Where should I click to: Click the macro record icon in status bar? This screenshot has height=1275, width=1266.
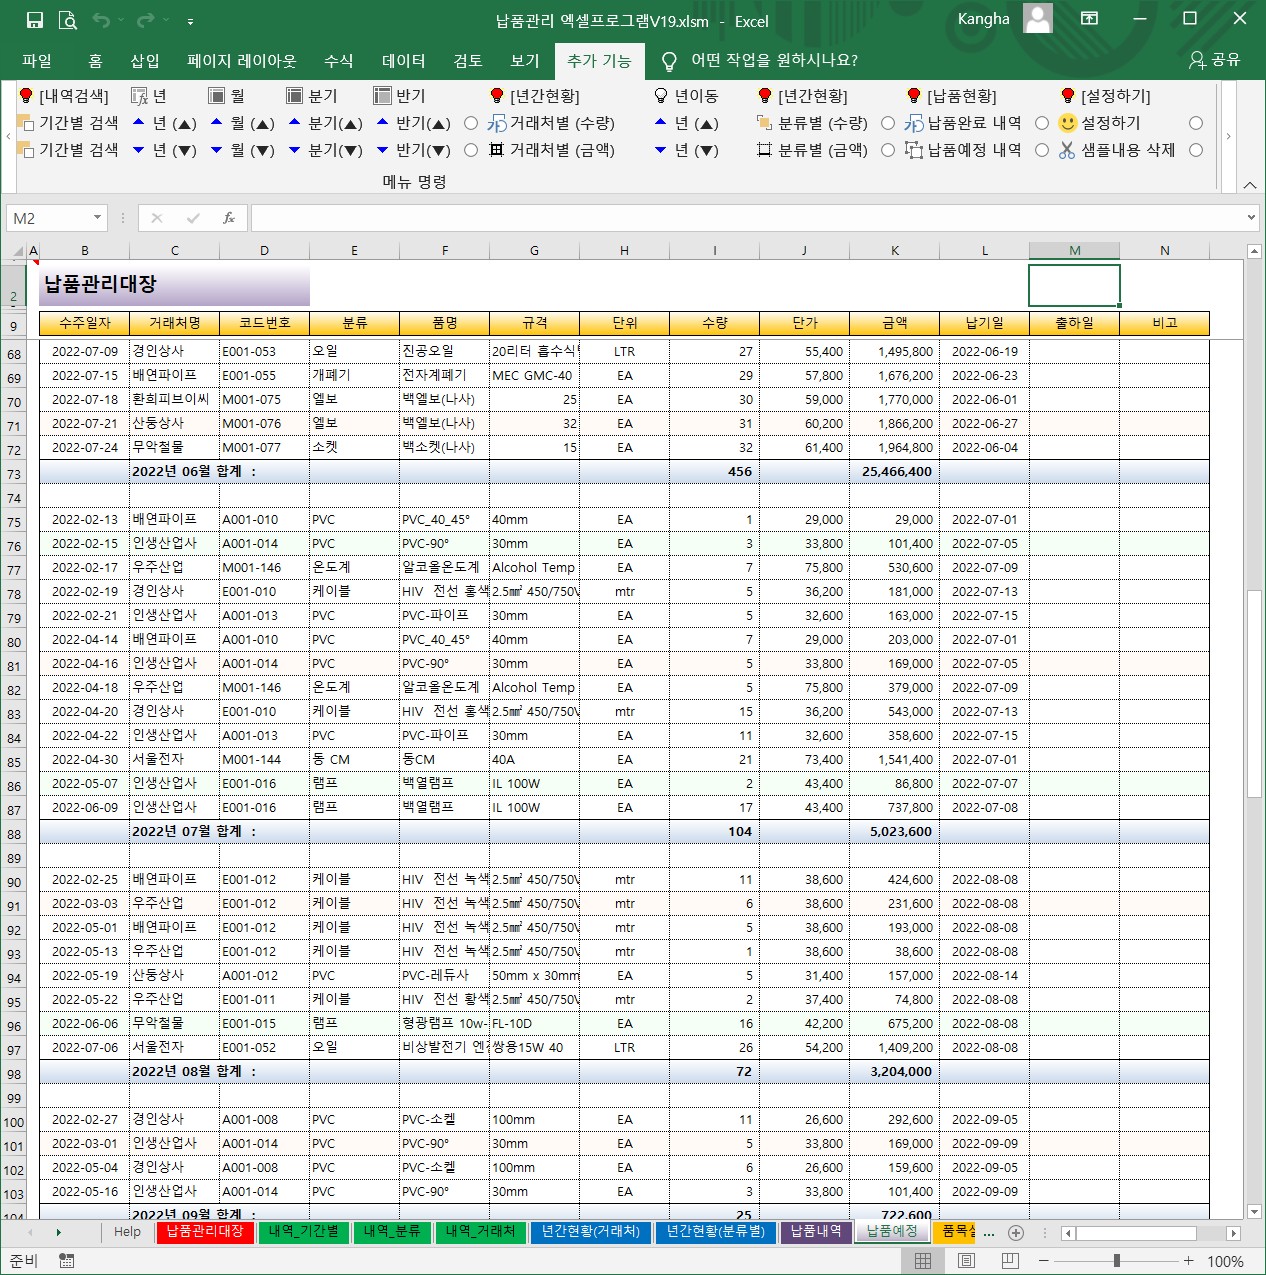pyautogui.click(x=67, y=1261)
